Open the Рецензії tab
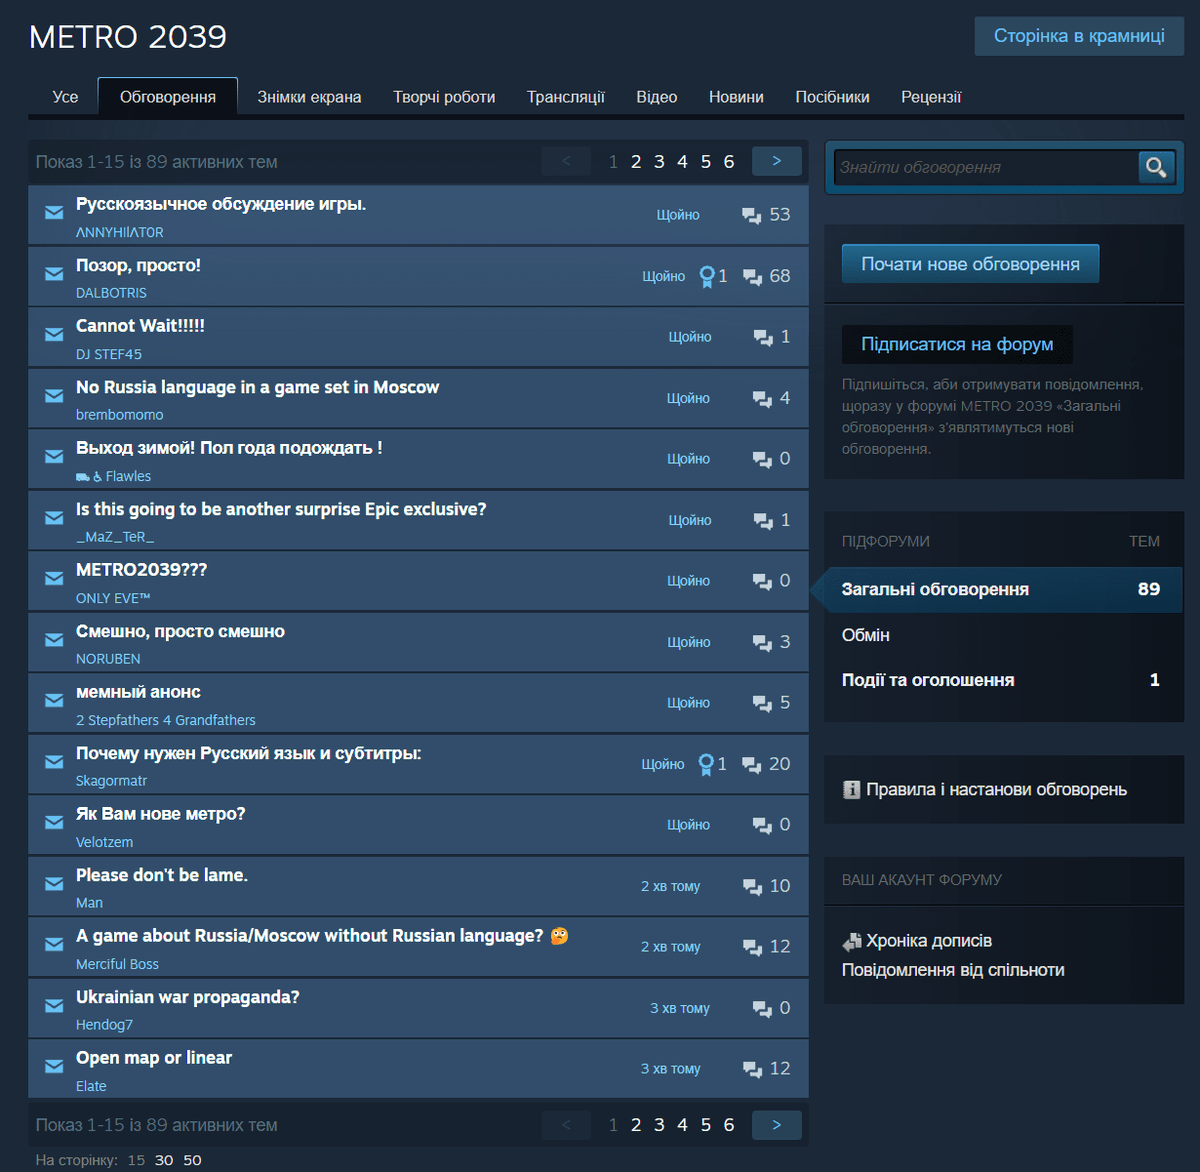 (931, 97)
